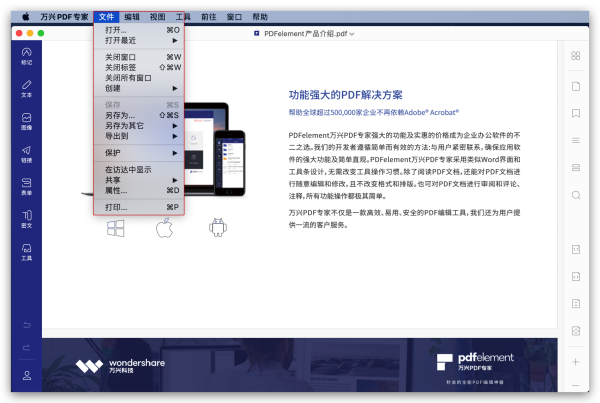Open the 视图 menu
The height and width of the screenshot is (403, 600).
pos(158,17)
